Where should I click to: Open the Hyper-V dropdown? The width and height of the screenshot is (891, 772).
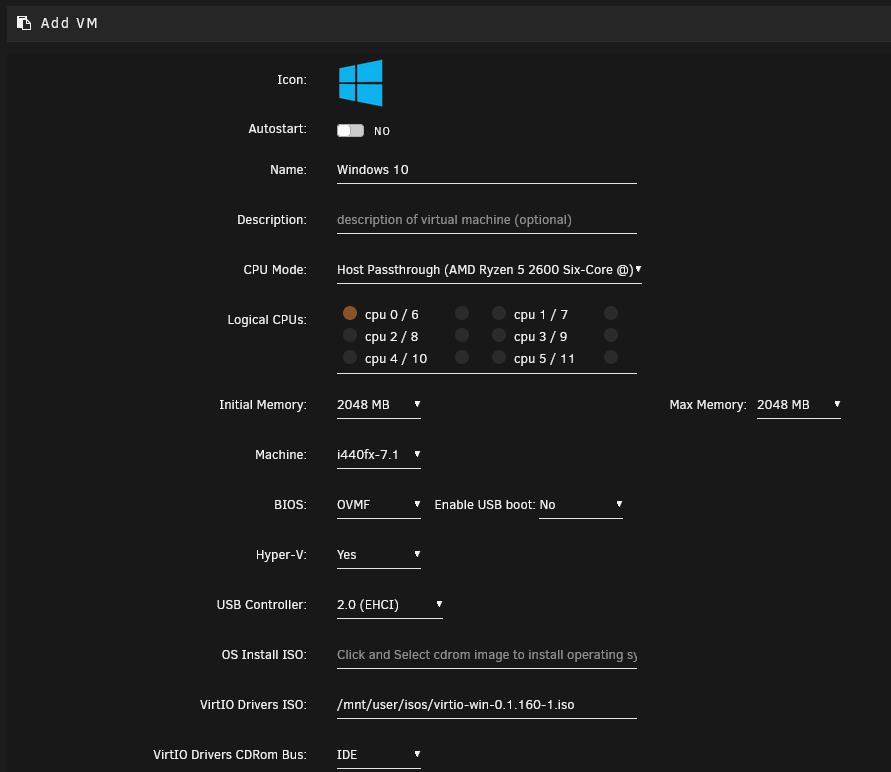(378, 555)
